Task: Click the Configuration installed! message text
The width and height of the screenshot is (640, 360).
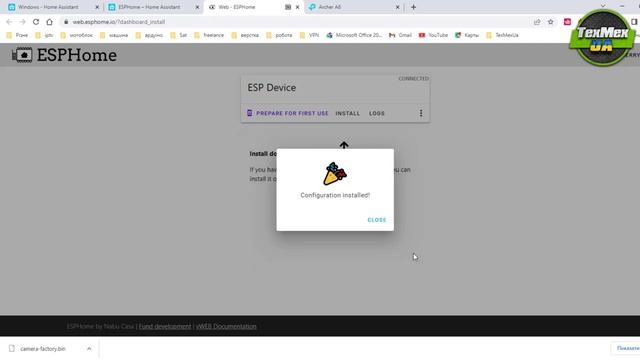Action: [x=335, y=195]
